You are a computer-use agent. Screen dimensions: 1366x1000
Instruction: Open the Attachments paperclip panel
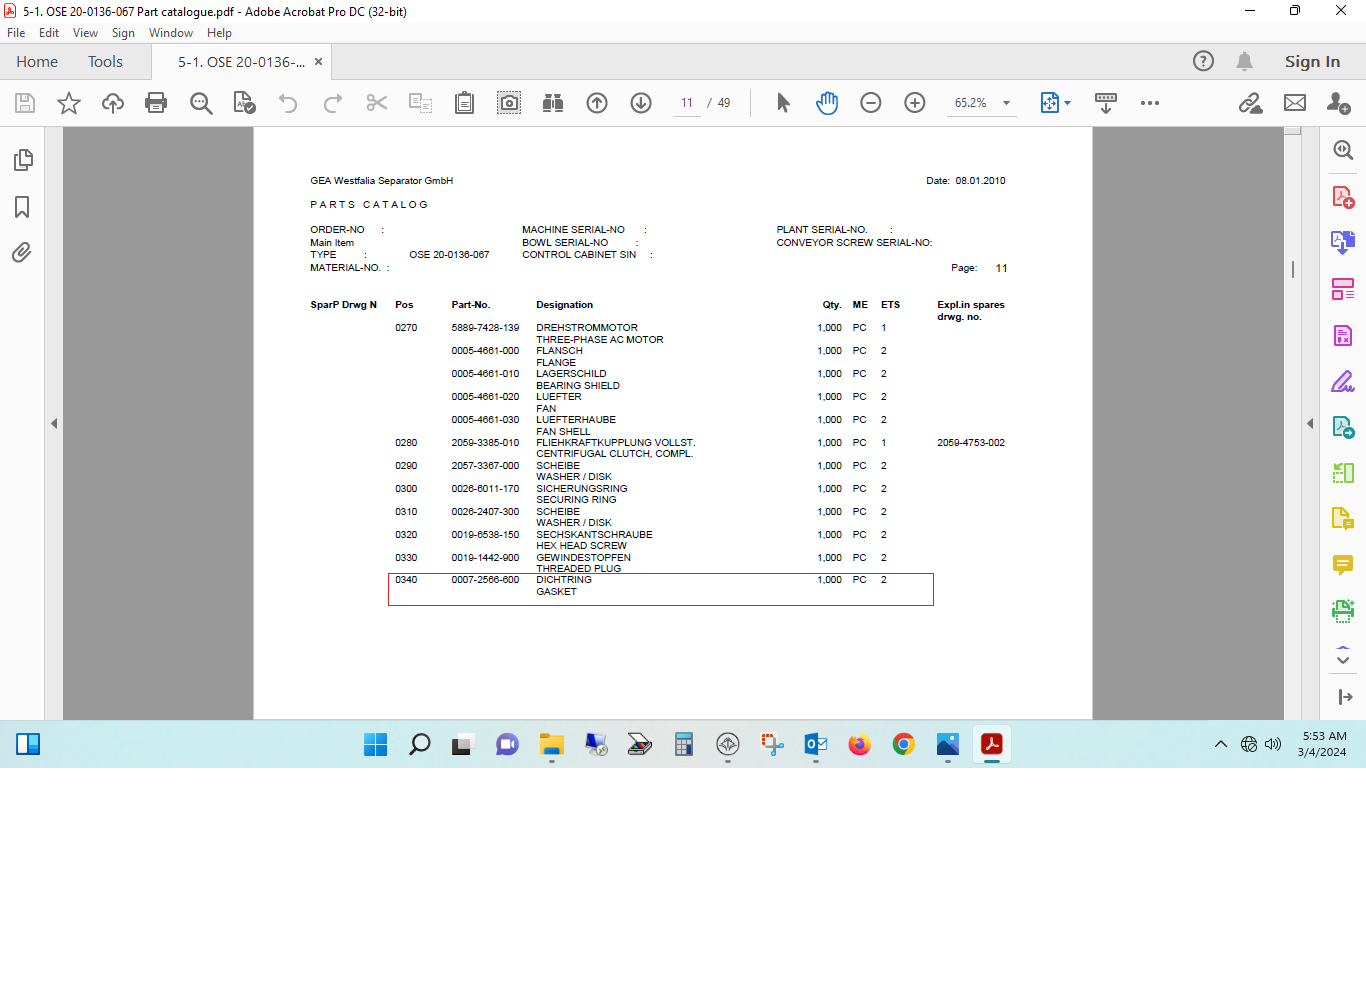pos(22,253)
